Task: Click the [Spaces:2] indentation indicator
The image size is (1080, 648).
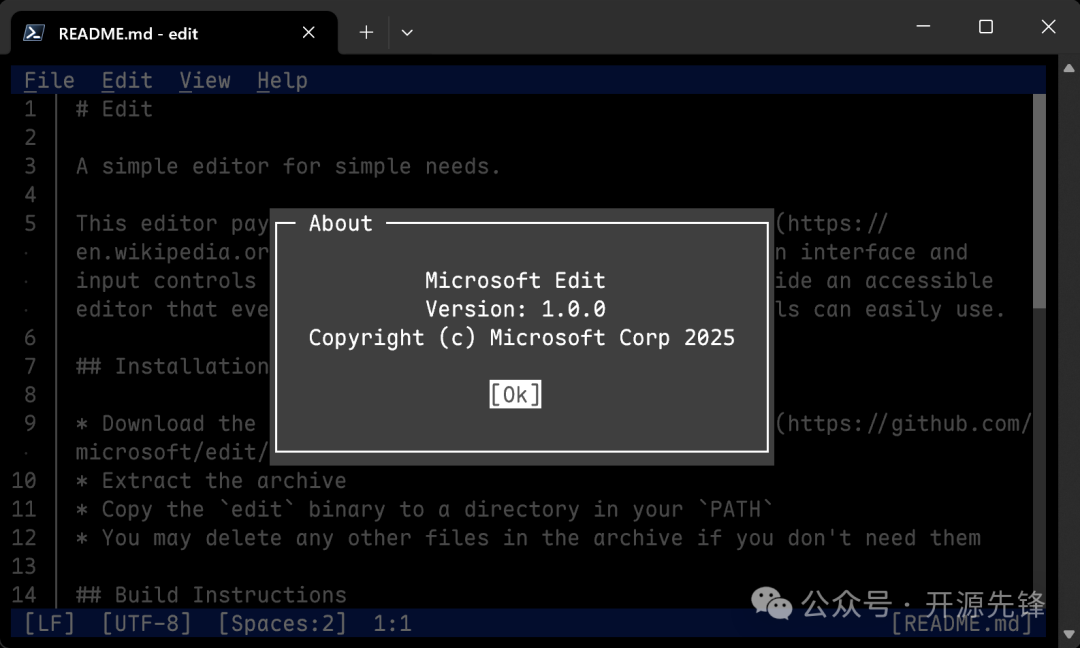Action: 282,623
